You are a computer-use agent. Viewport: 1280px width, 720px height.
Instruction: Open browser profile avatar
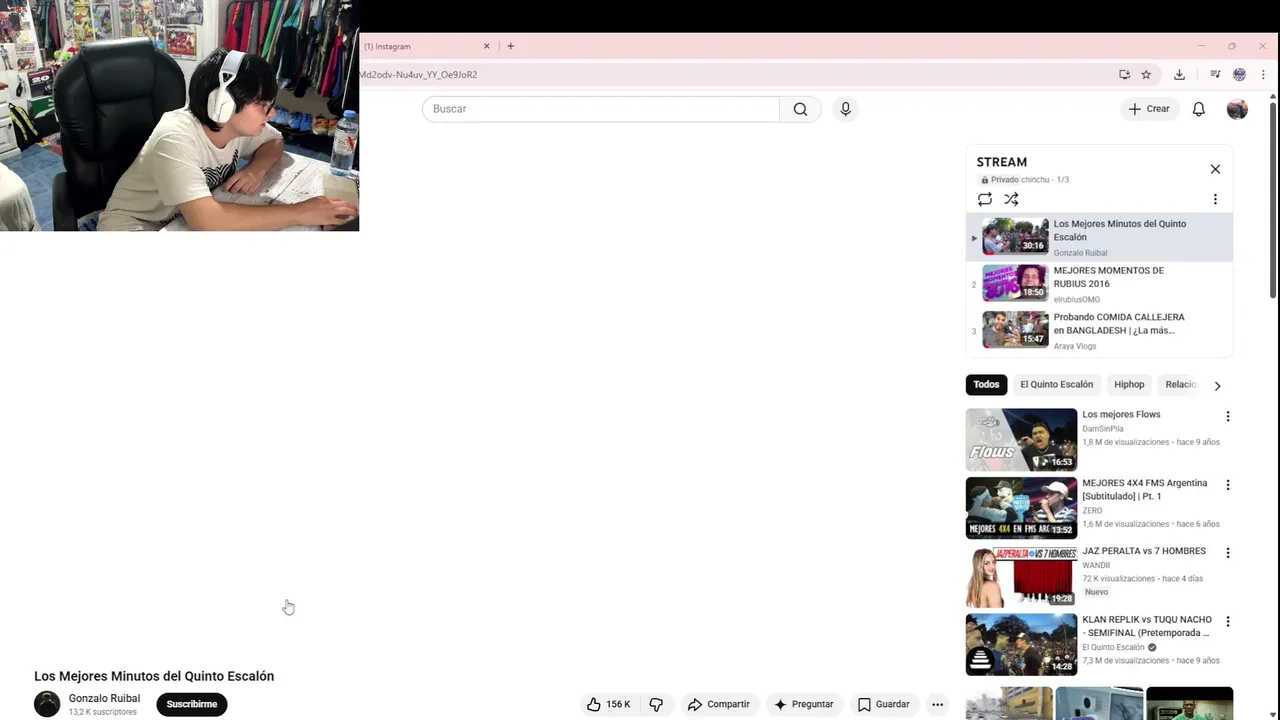1239,74
